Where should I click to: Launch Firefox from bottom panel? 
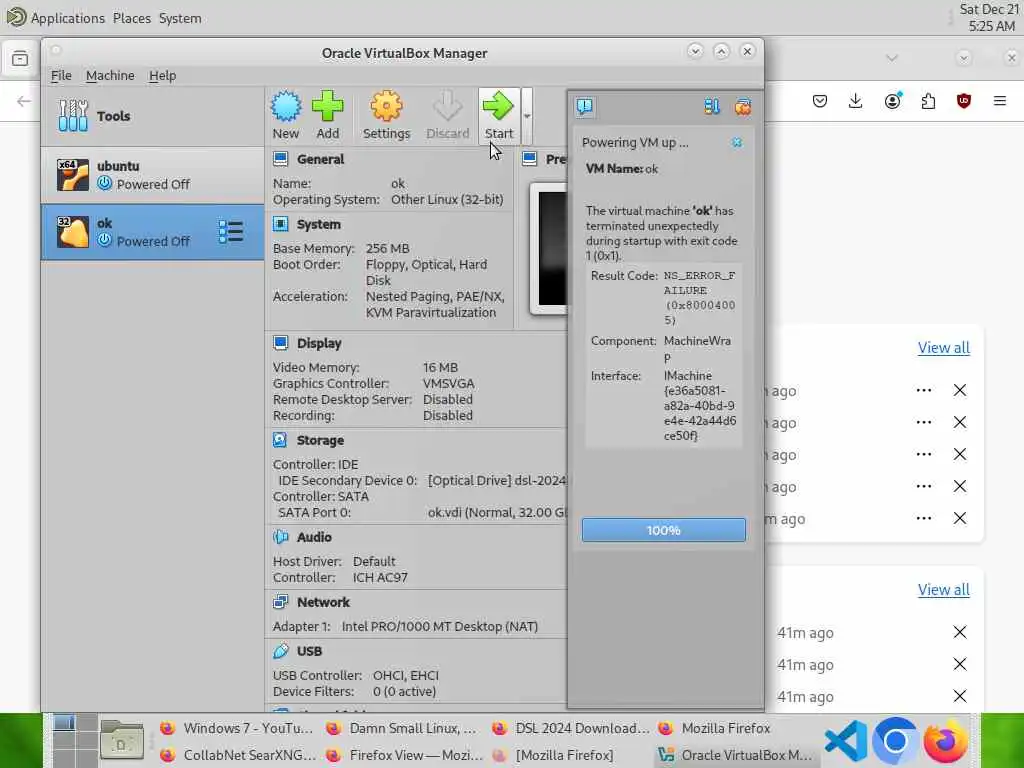tap(945, 741)
